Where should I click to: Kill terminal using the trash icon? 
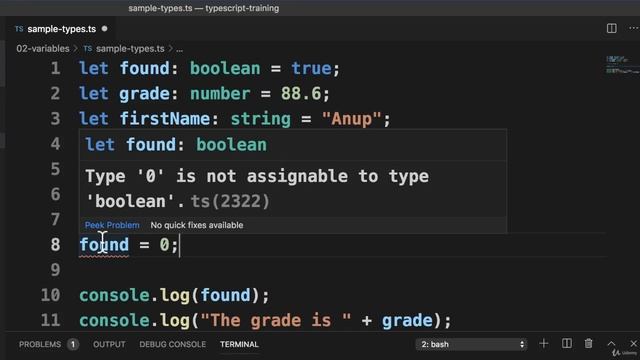[x=589, y=344]
